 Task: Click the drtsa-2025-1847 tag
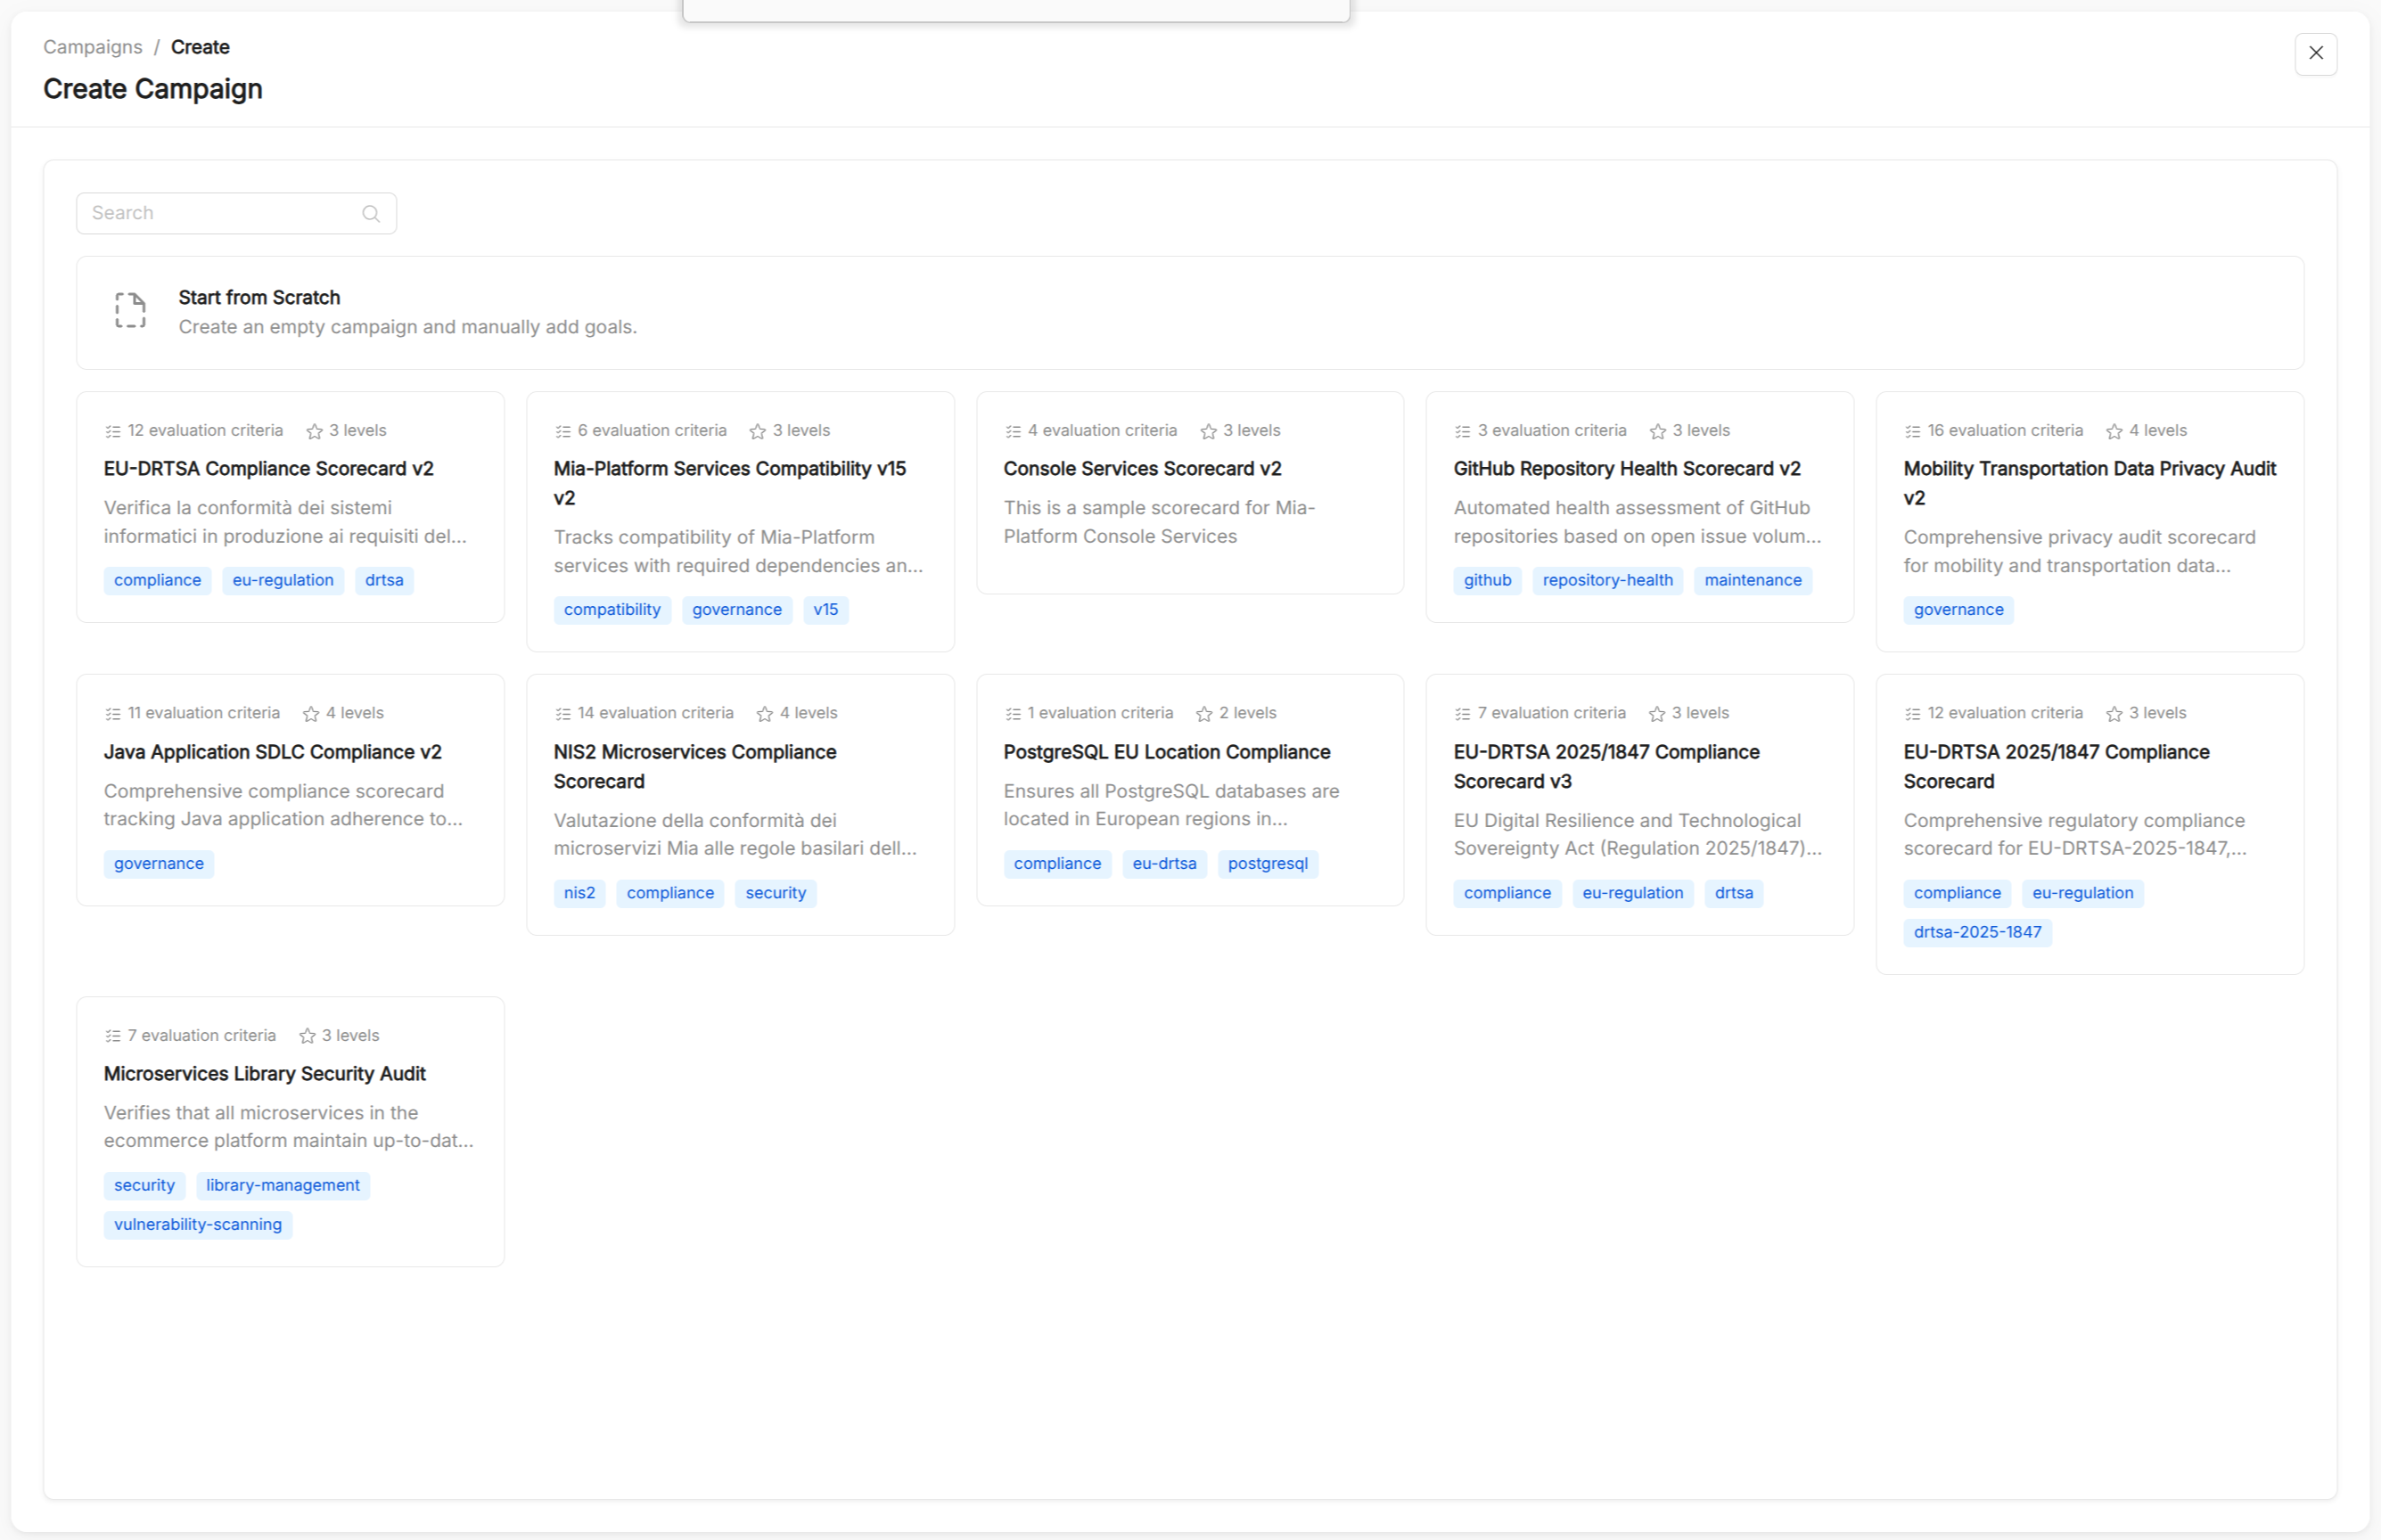pyautogui.click(x=1977, y=932)
